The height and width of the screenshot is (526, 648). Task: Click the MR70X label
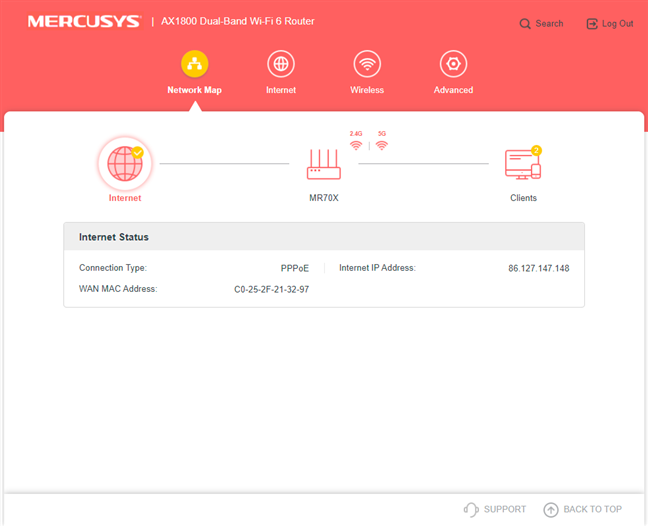coord(324,198)
